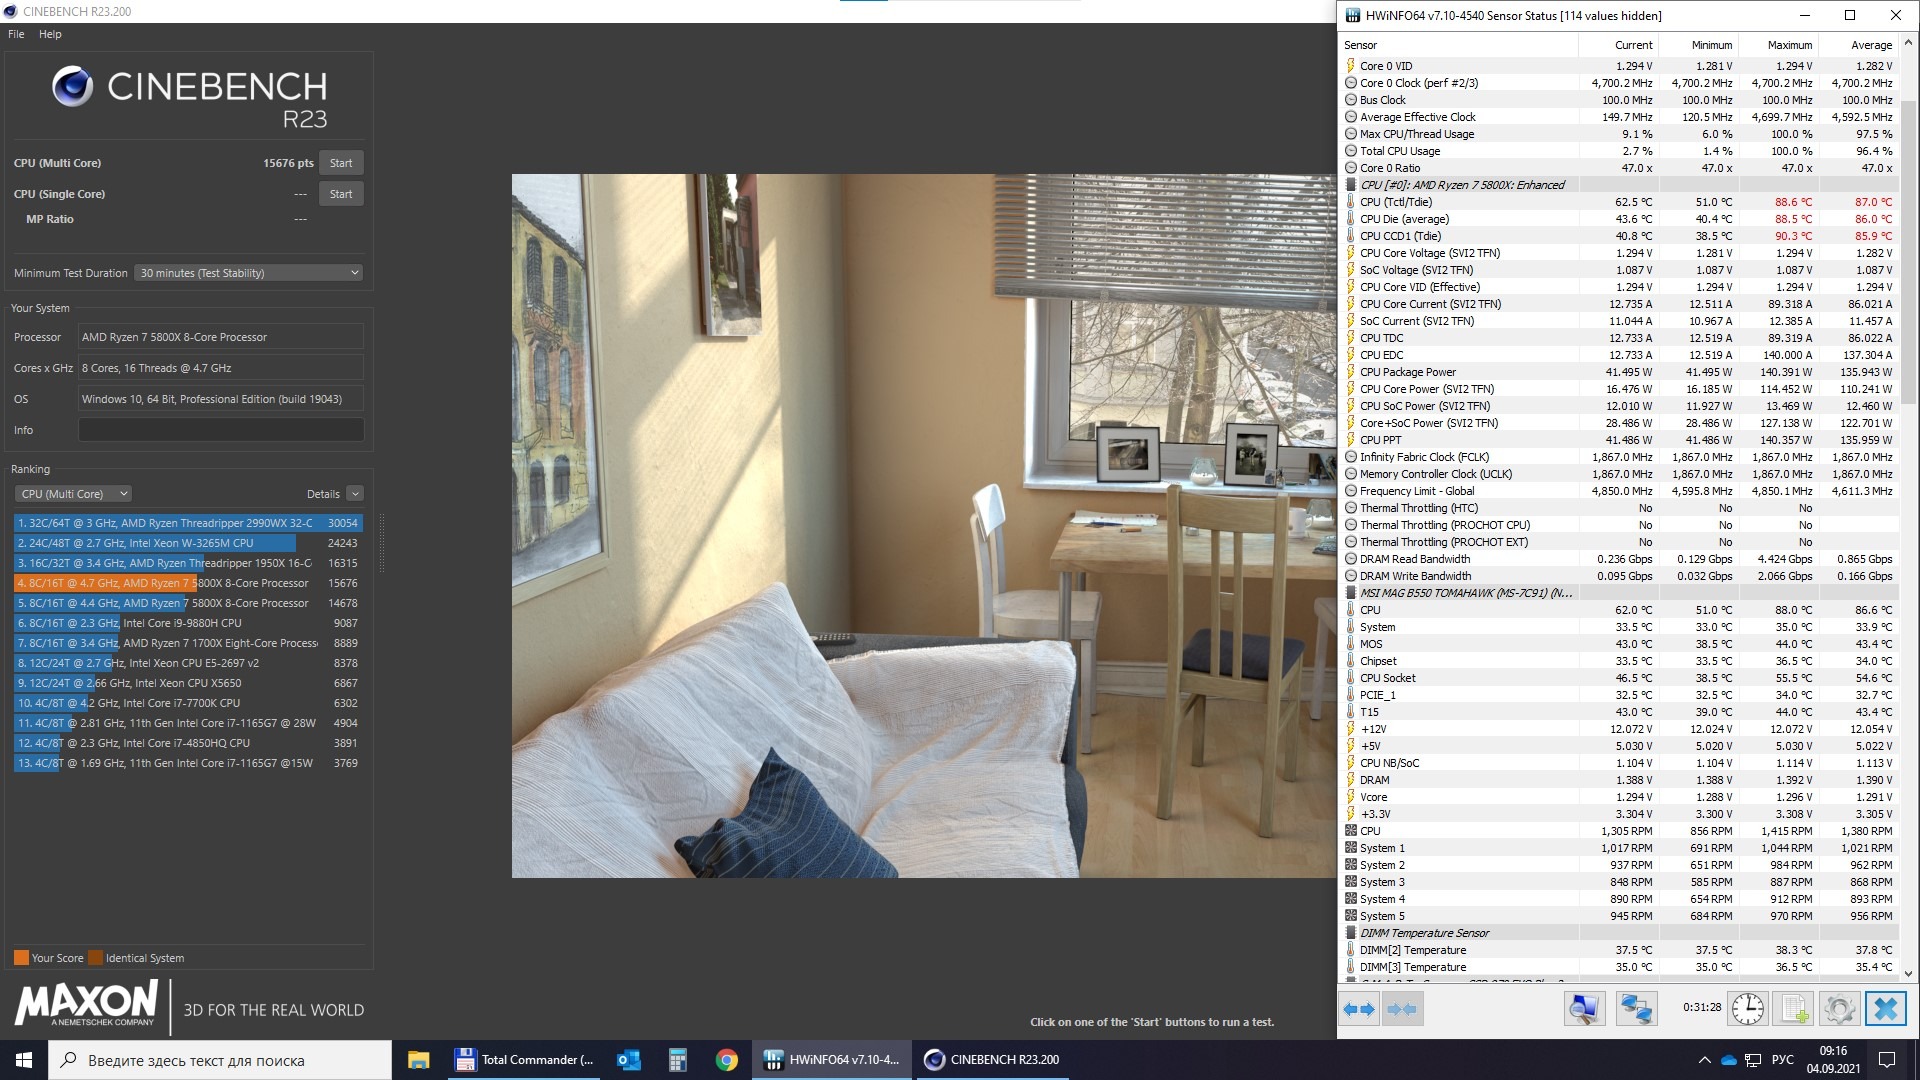Open the Help menu in Cinebench
Screen dimensions: 1920x1080
50,34
